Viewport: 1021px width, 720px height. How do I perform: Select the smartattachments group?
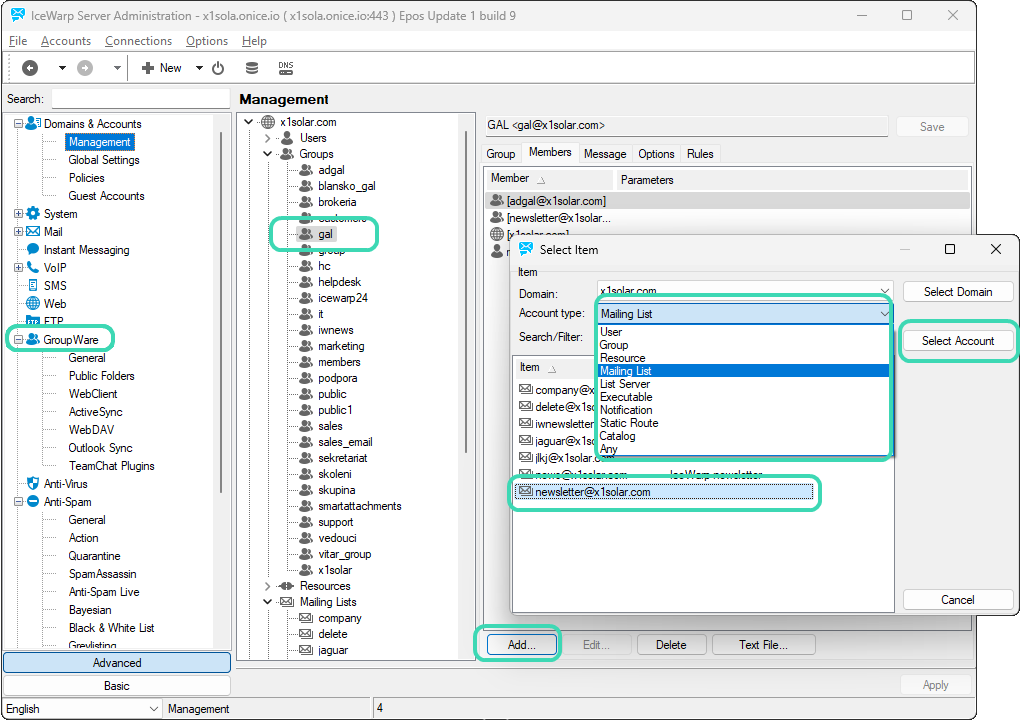pos(350,506)
